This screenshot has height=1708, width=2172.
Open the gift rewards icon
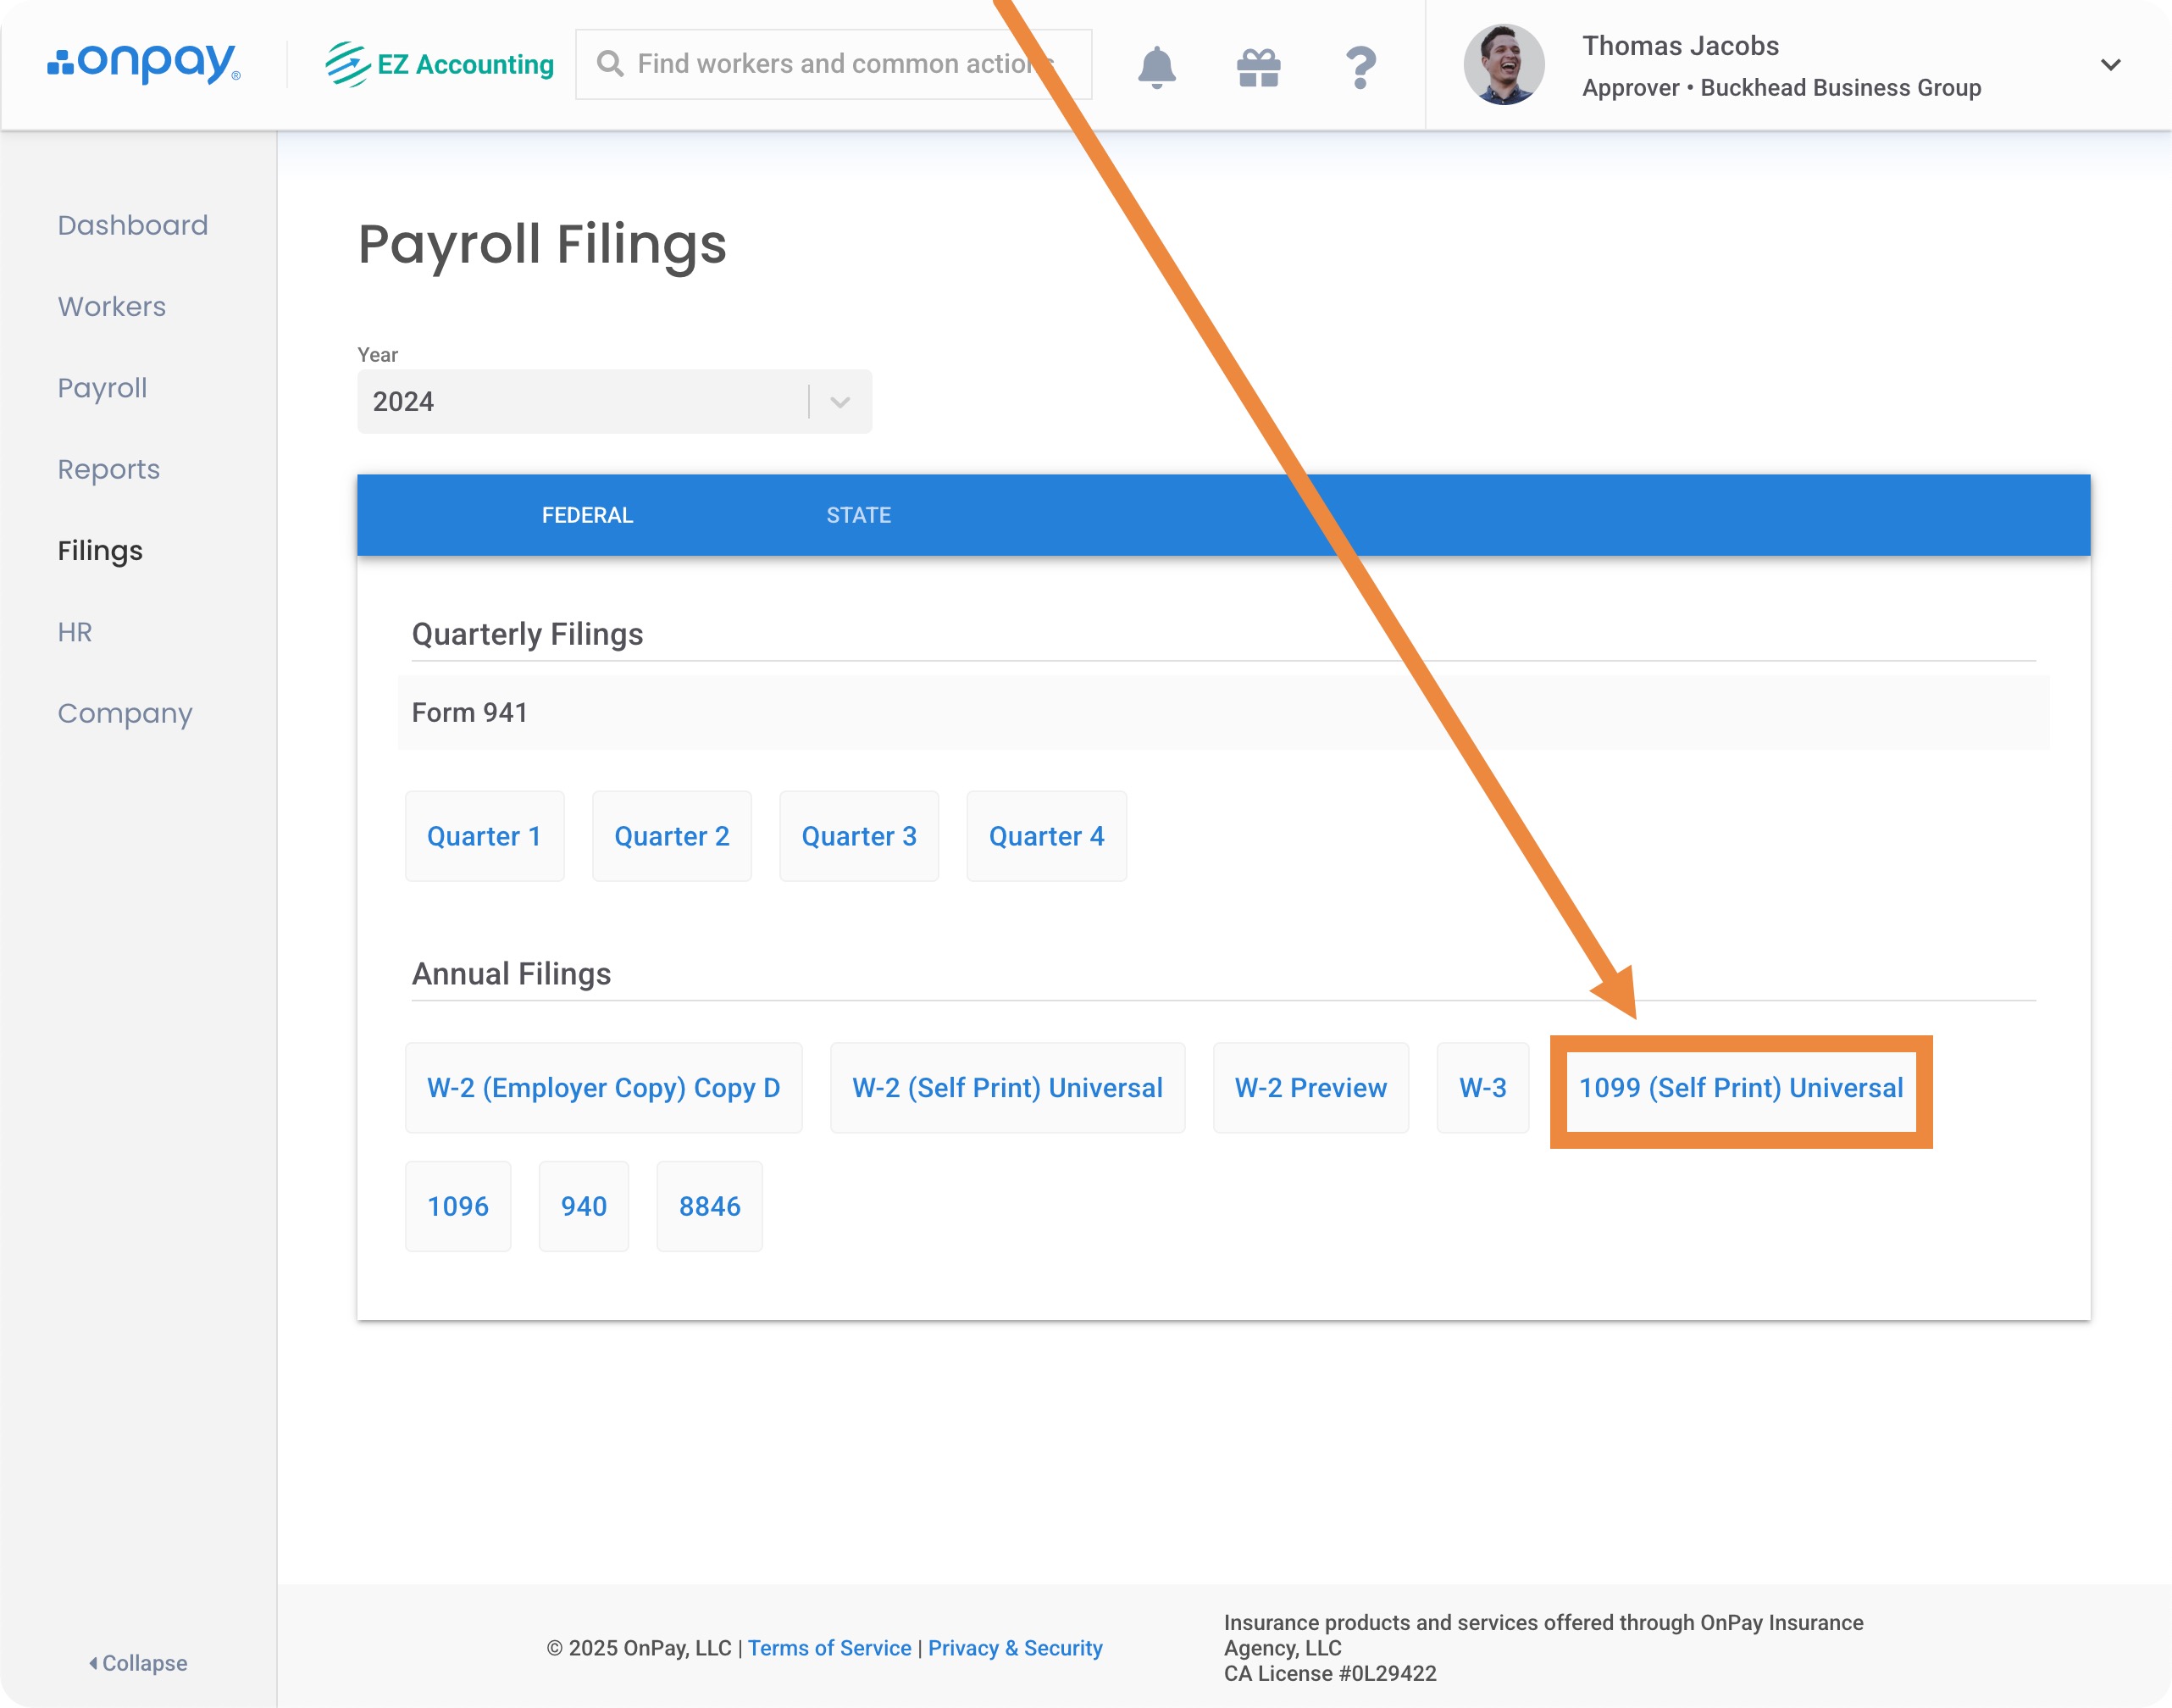pyautogui.click(x=1258, y=67)
